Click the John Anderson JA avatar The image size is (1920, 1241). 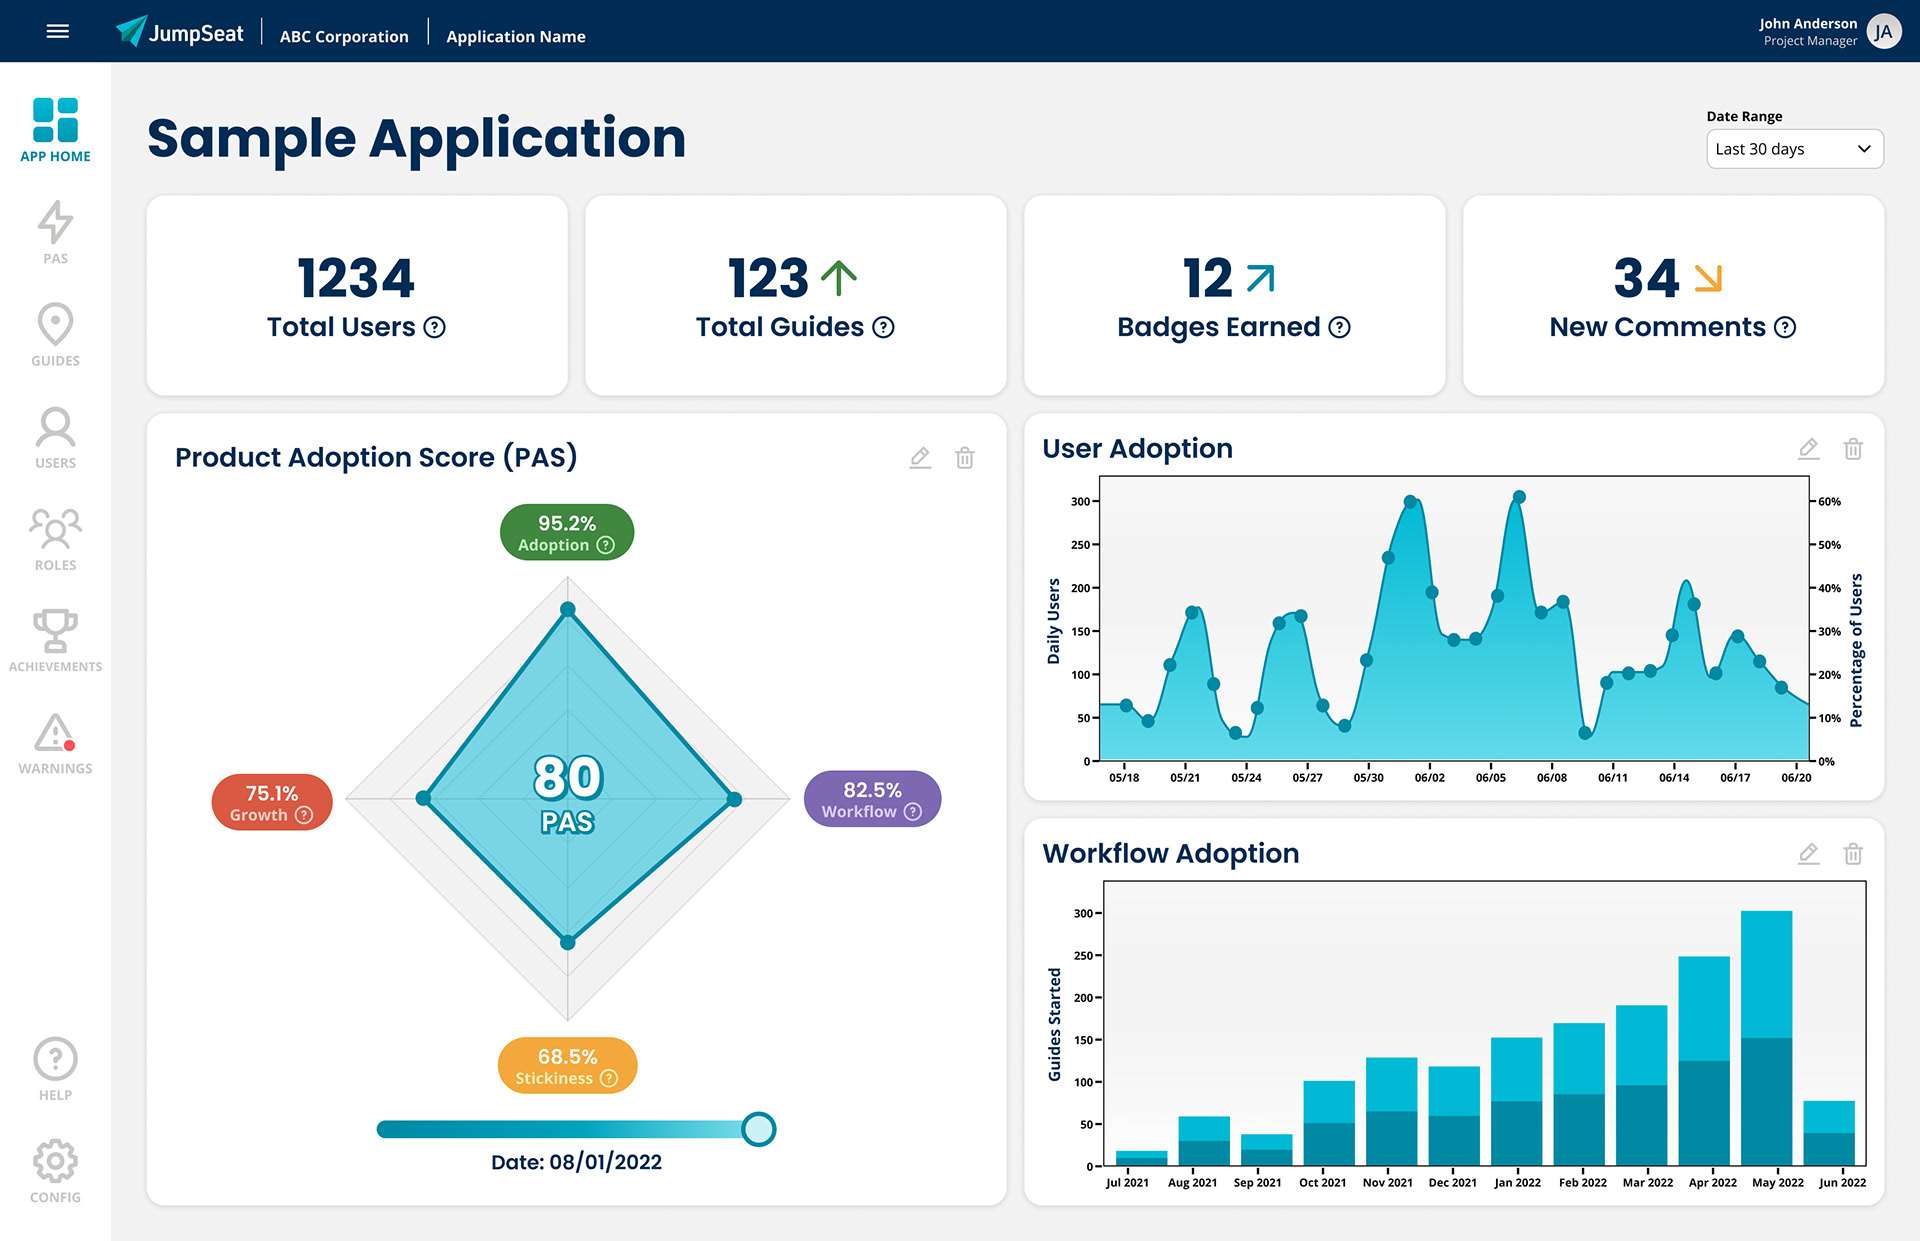click(x=1883, y=31)
